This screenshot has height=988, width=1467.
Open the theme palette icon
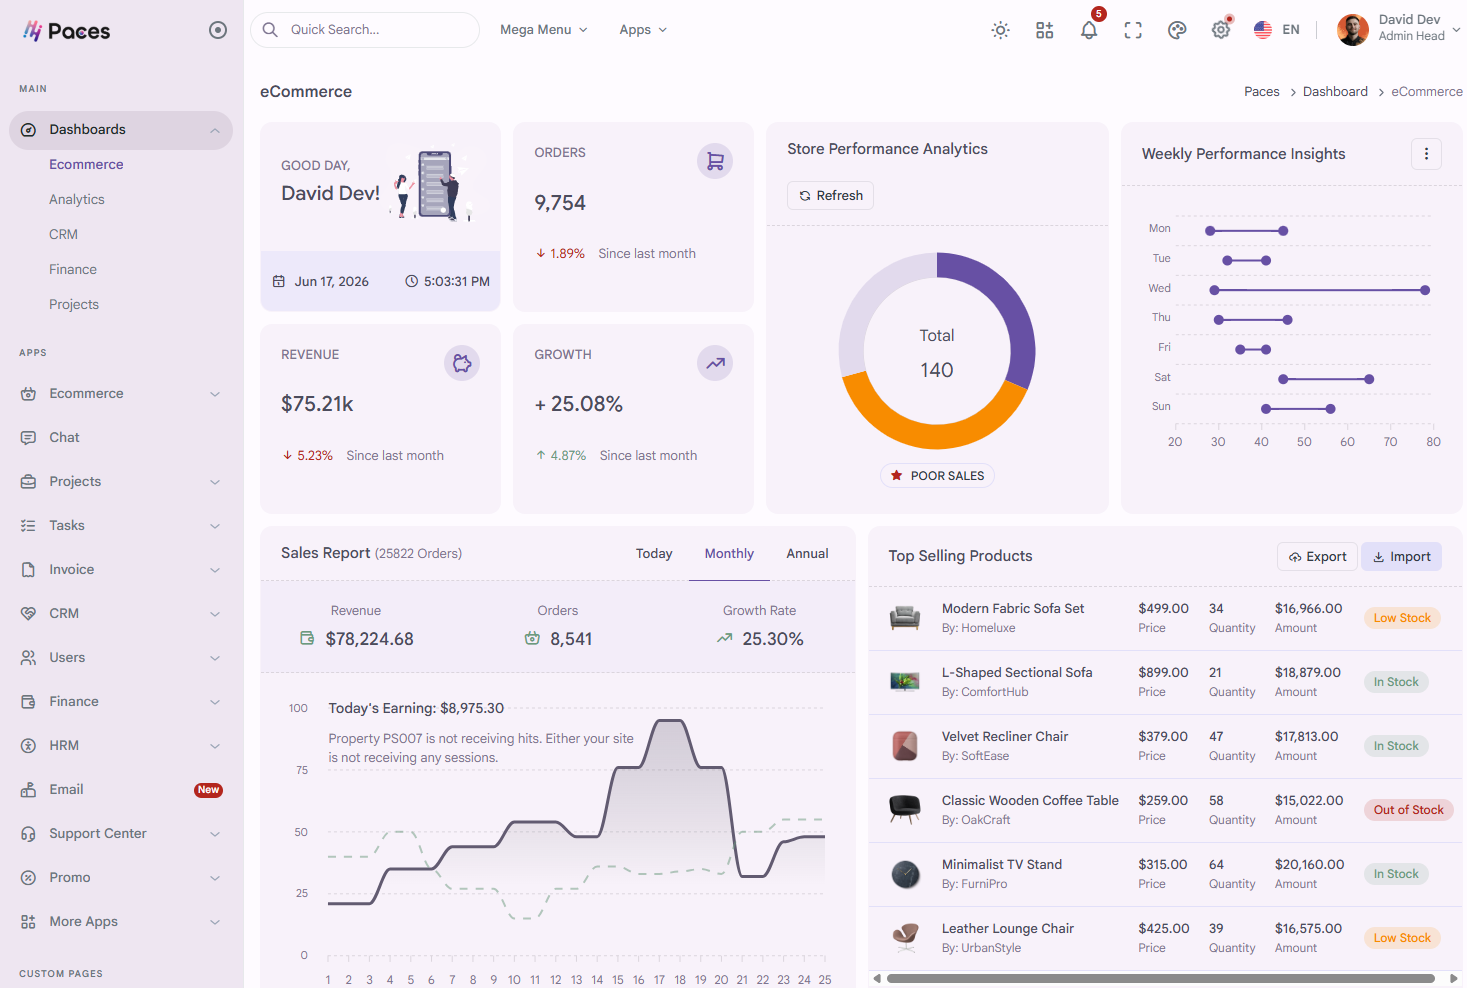pos(1177,30)
